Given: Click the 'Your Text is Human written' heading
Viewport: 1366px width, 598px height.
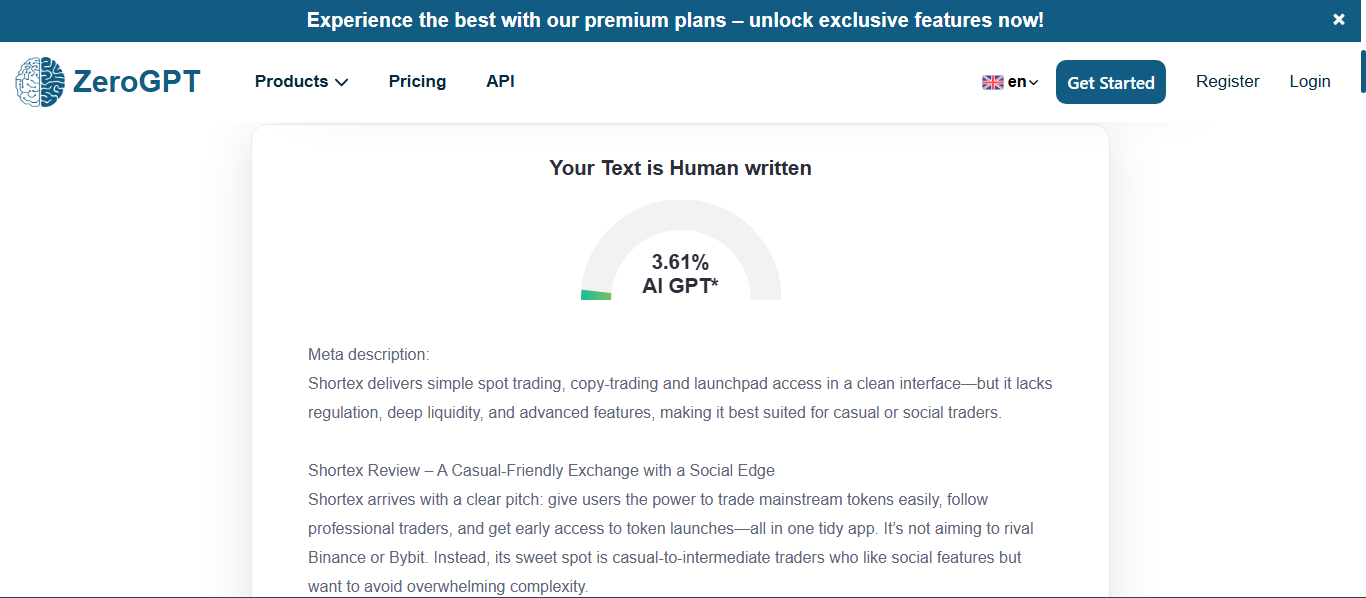Looking at the screenshot, I should [680, 168].
